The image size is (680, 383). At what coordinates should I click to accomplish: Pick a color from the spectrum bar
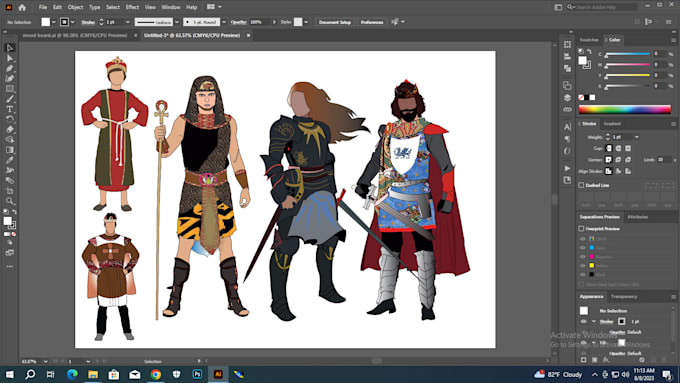pyautogui.click(x=624, y=109)
